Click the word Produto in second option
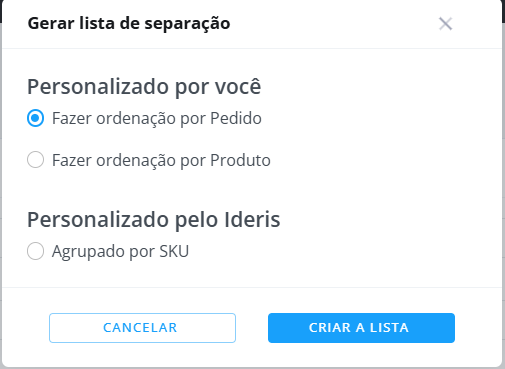This screenshot has width=505, height=369. point(240,160)
